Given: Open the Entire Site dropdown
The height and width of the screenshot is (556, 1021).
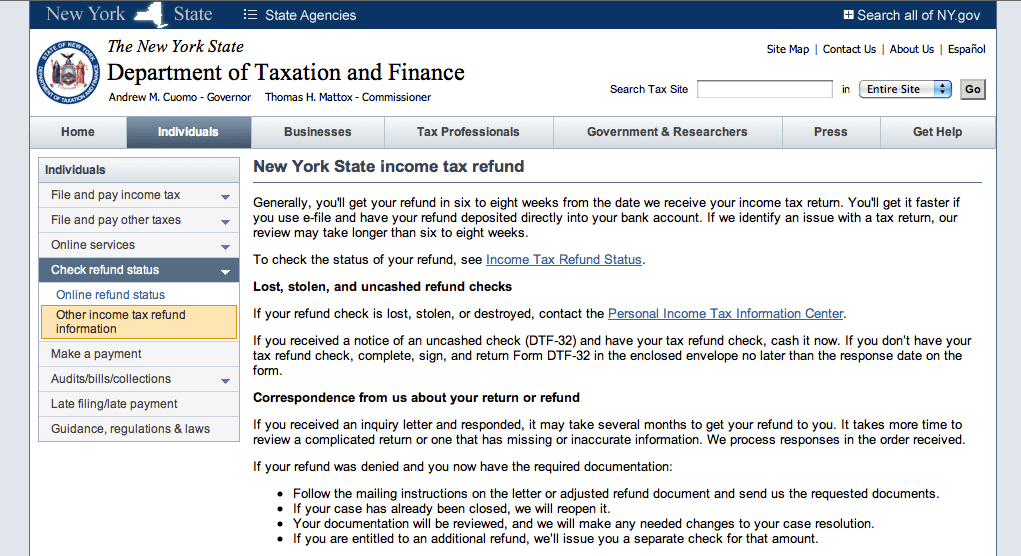Looking at the screenshot, I should pos(905,89).
